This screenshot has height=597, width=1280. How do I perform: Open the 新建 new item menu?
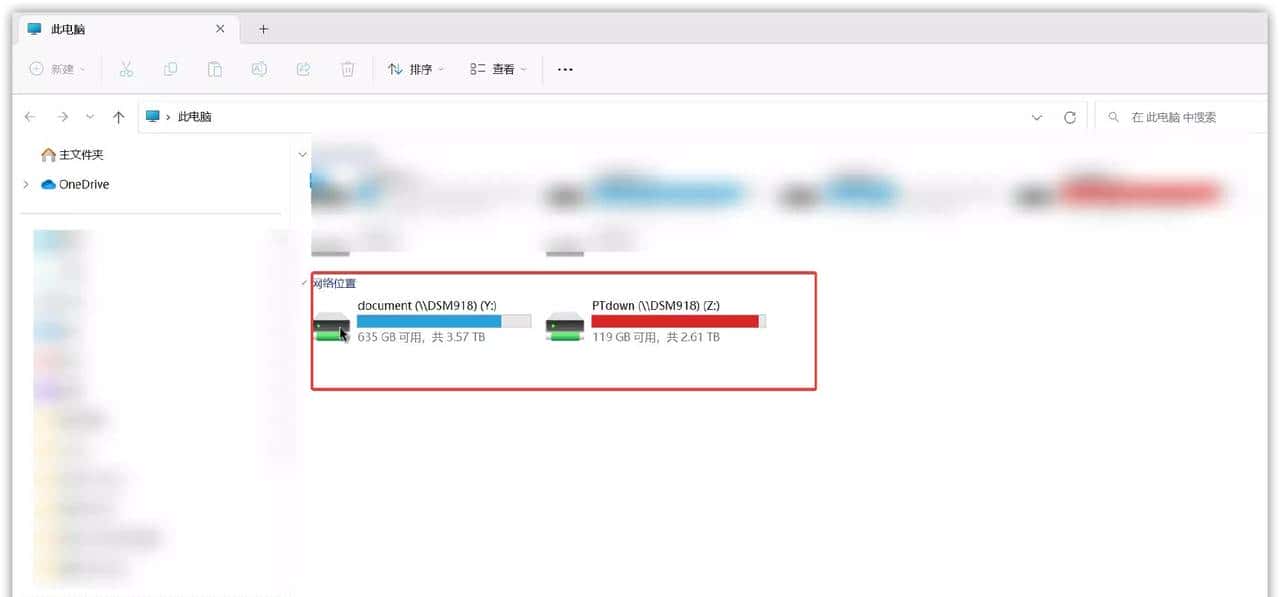point(57,69)
